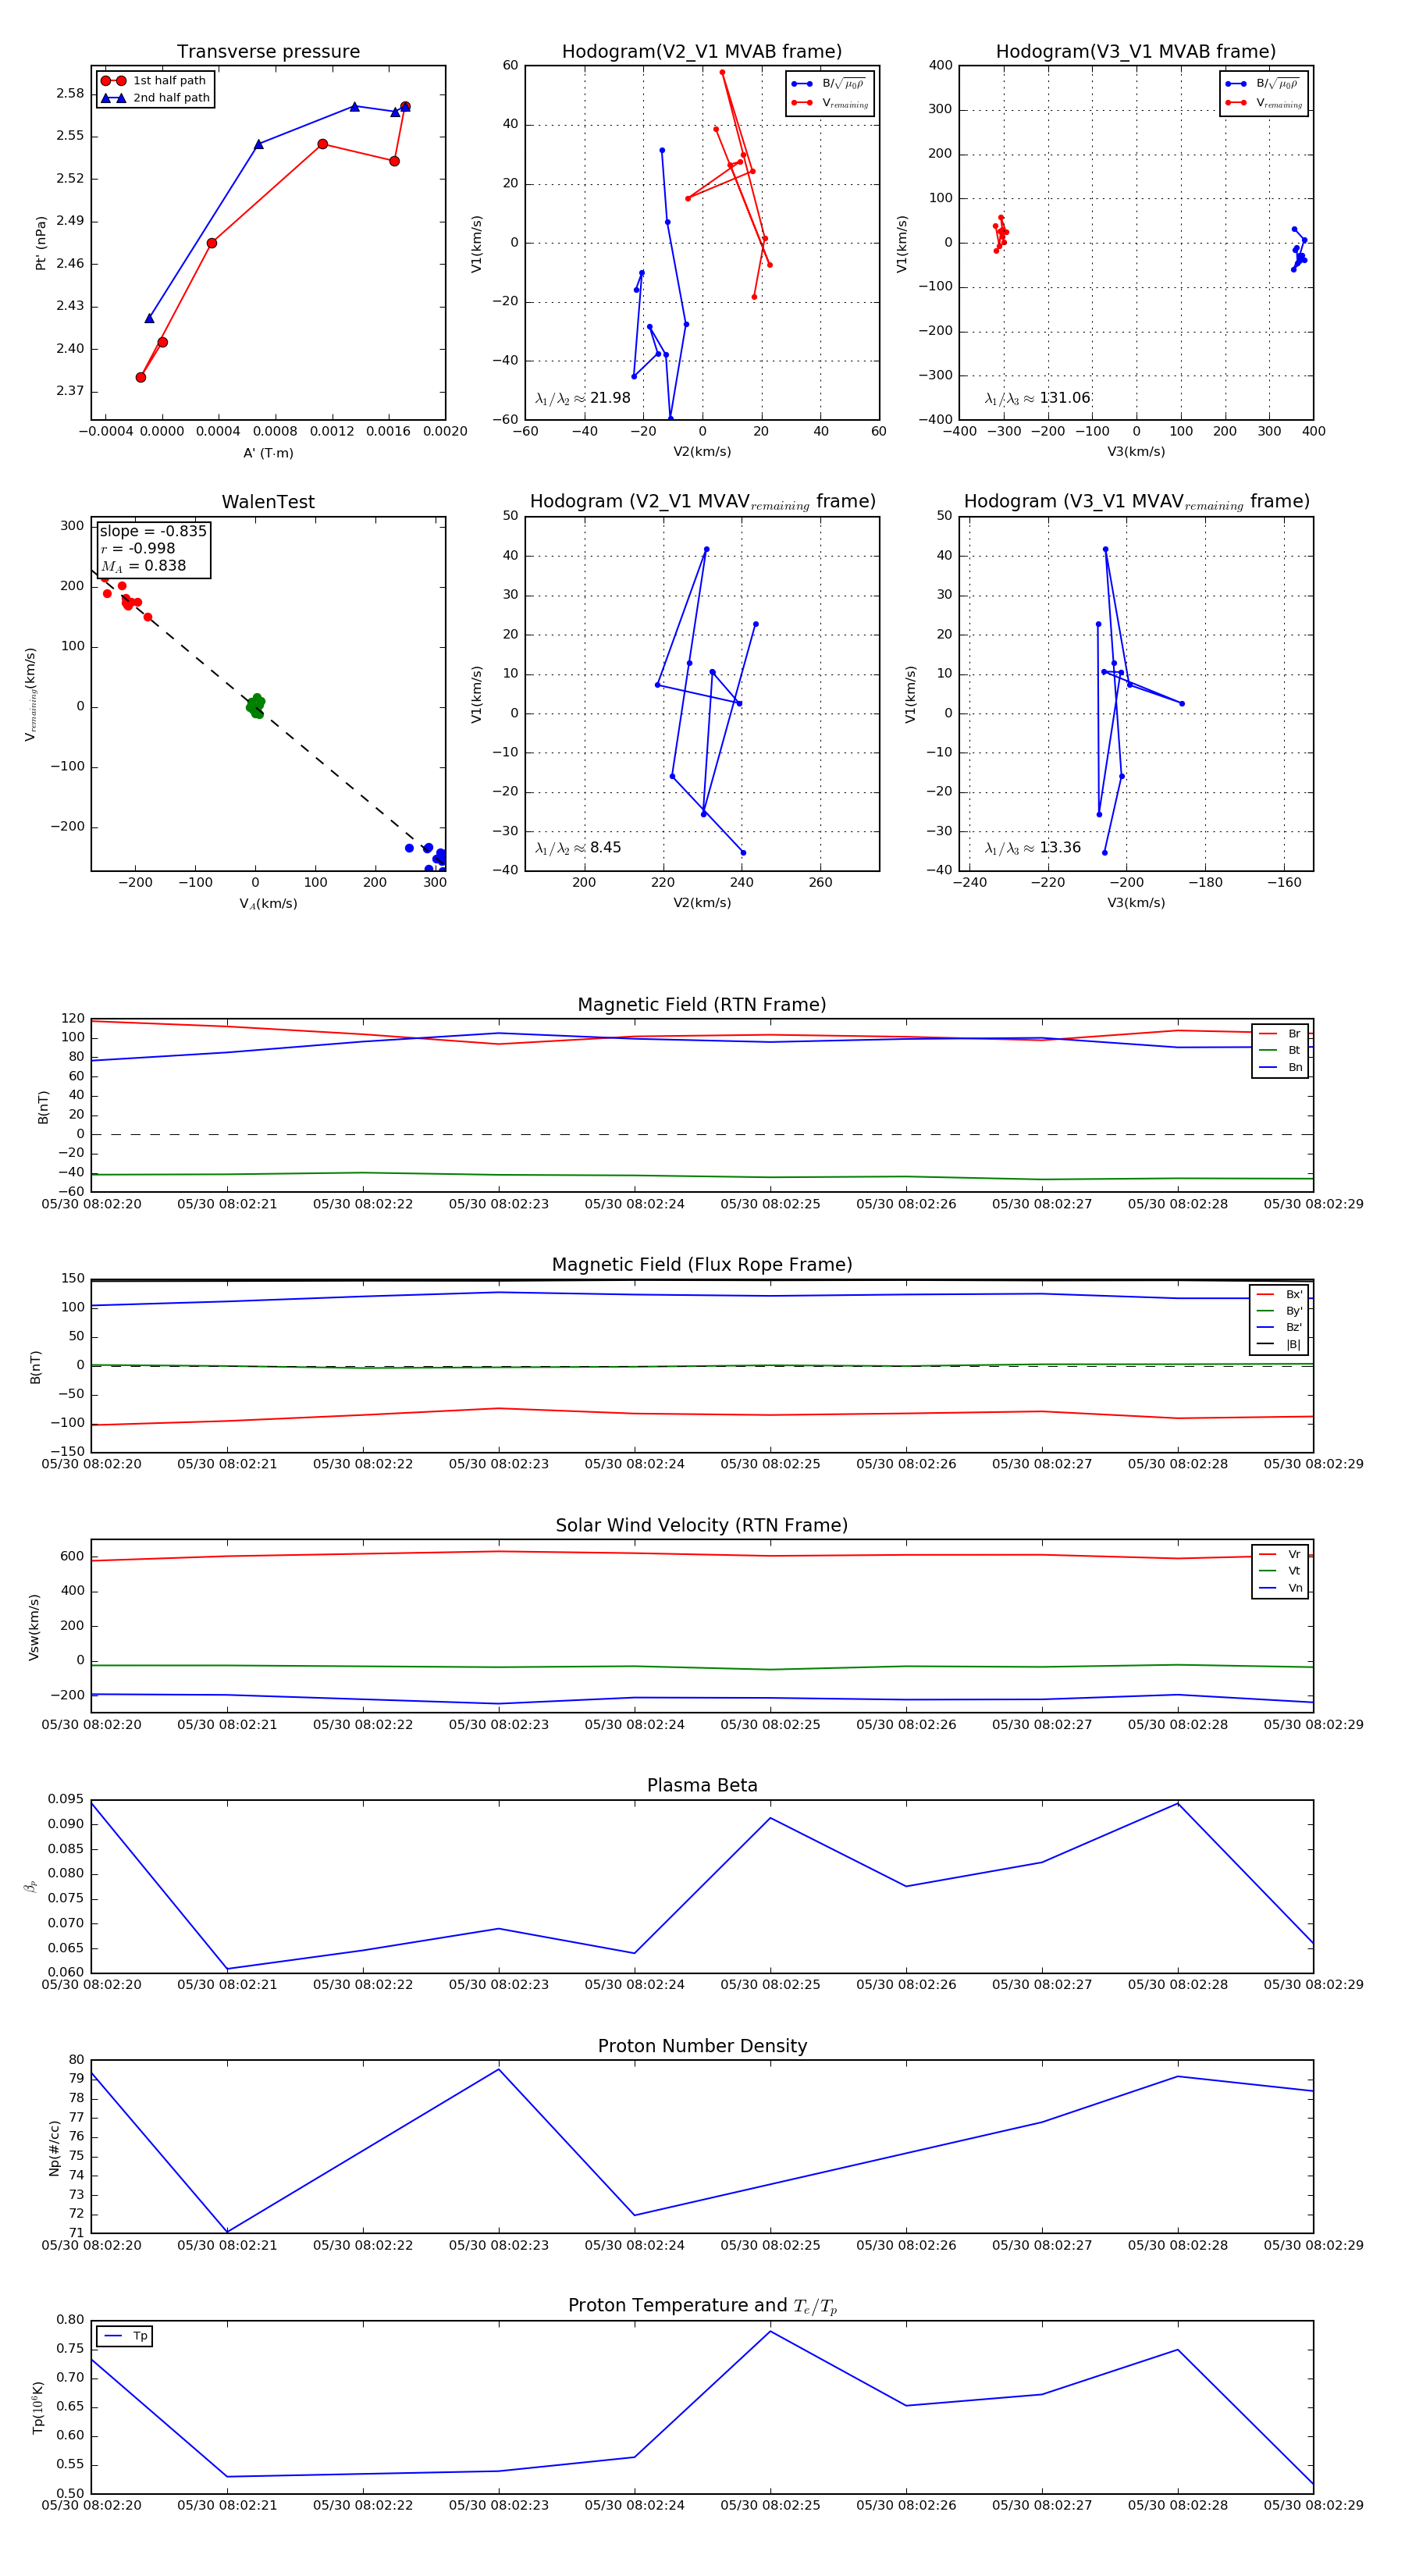
Task: Click the red point cluster in V3_V1 MVAB hodogram
Action: coord(1000,233)
